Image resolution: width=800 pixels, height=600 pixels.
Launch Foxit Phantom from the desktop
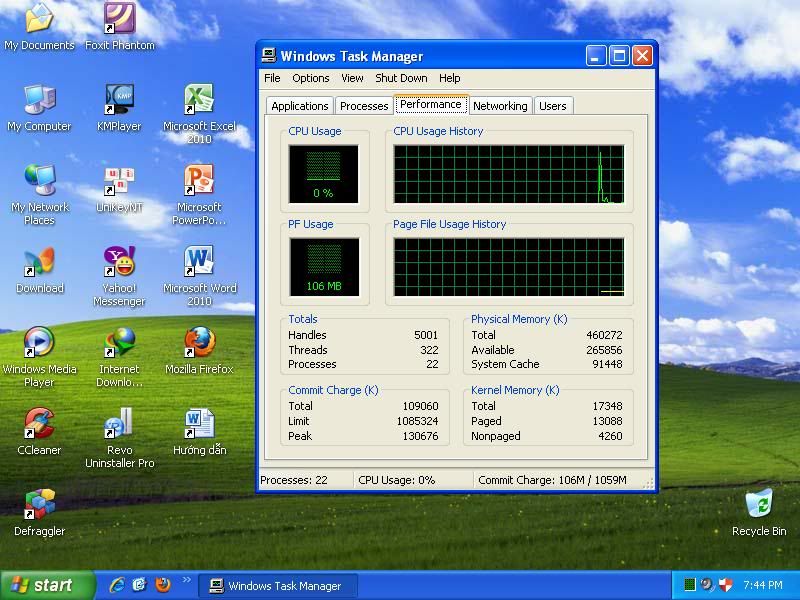(x=119, y=27)
